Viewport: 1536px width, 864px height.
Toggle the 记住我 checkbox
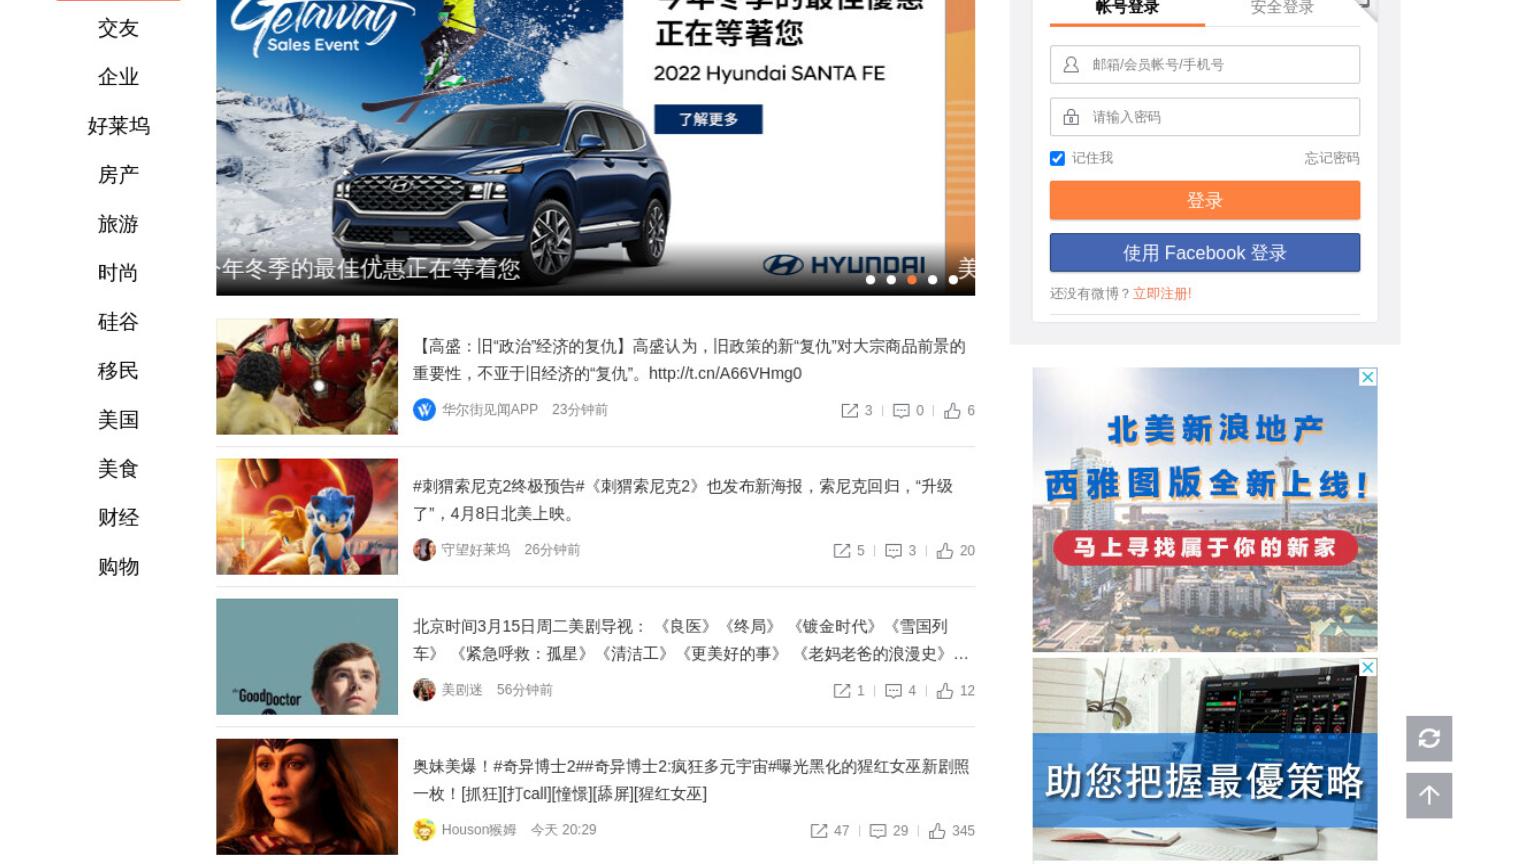(1057, 158)
